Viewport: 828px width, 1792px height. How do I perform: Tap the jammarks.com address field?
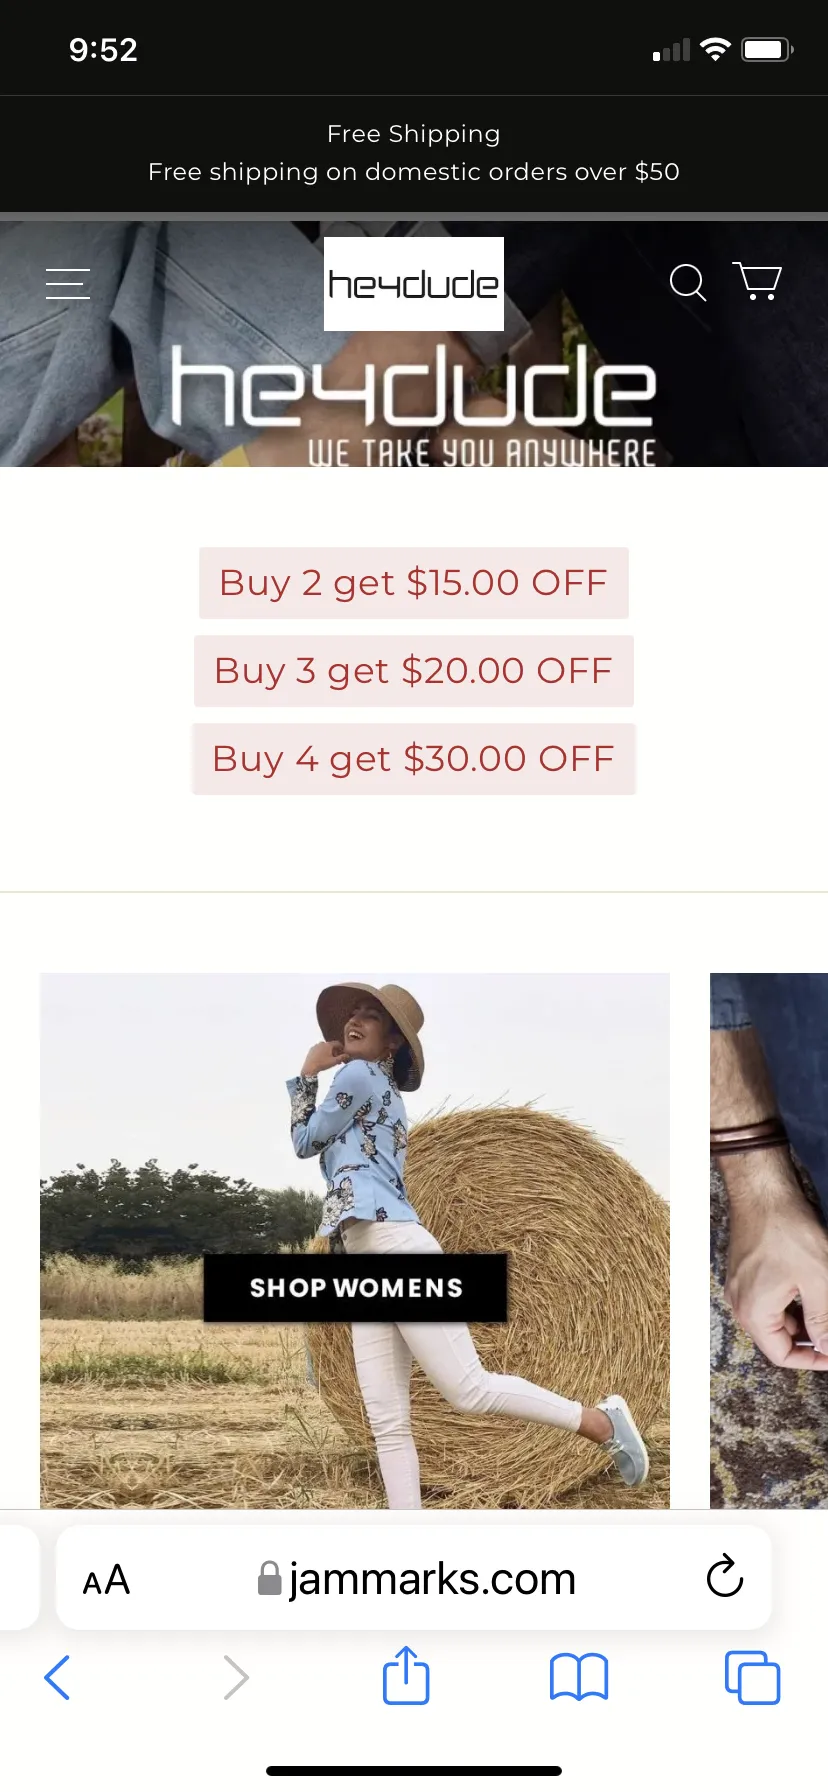[x=414, y=1578]
